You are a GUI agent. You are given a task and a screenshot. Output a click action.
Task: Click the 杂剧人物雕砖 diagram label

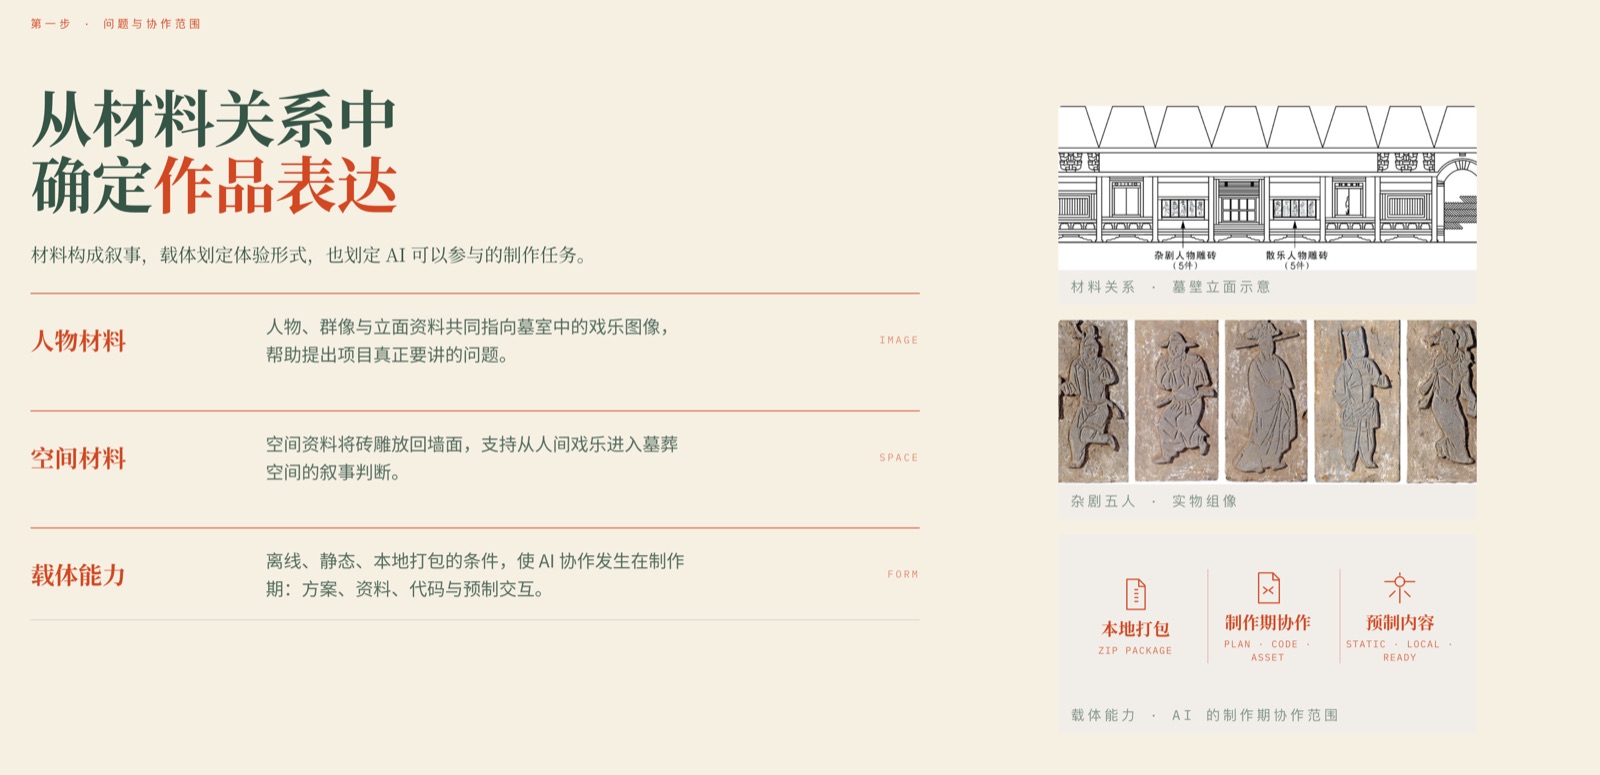coord(1185,256)
